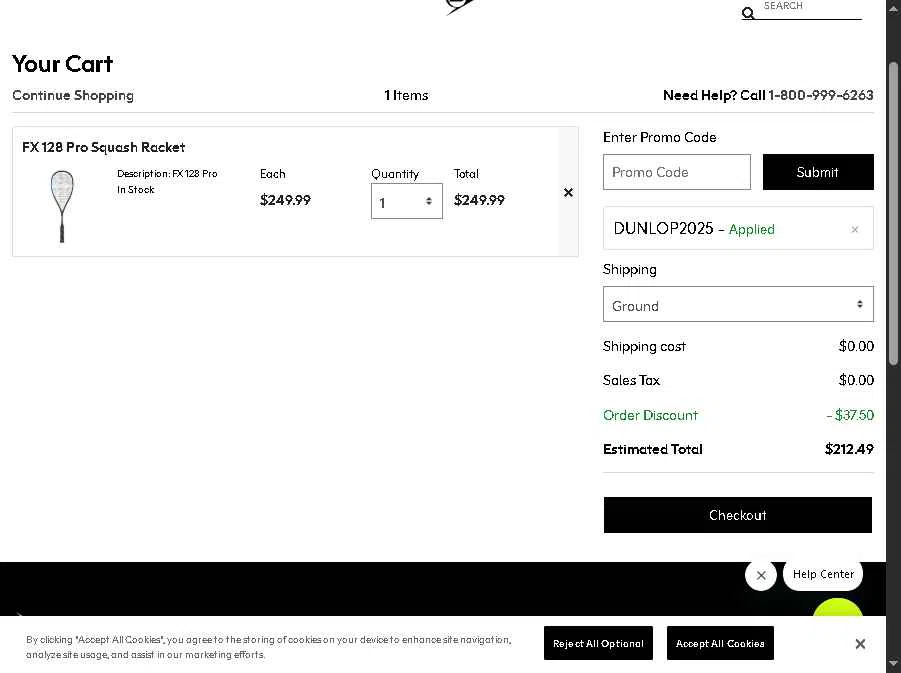
Task: Open the Continue Shopping link
Action: (x=73, y=95)
